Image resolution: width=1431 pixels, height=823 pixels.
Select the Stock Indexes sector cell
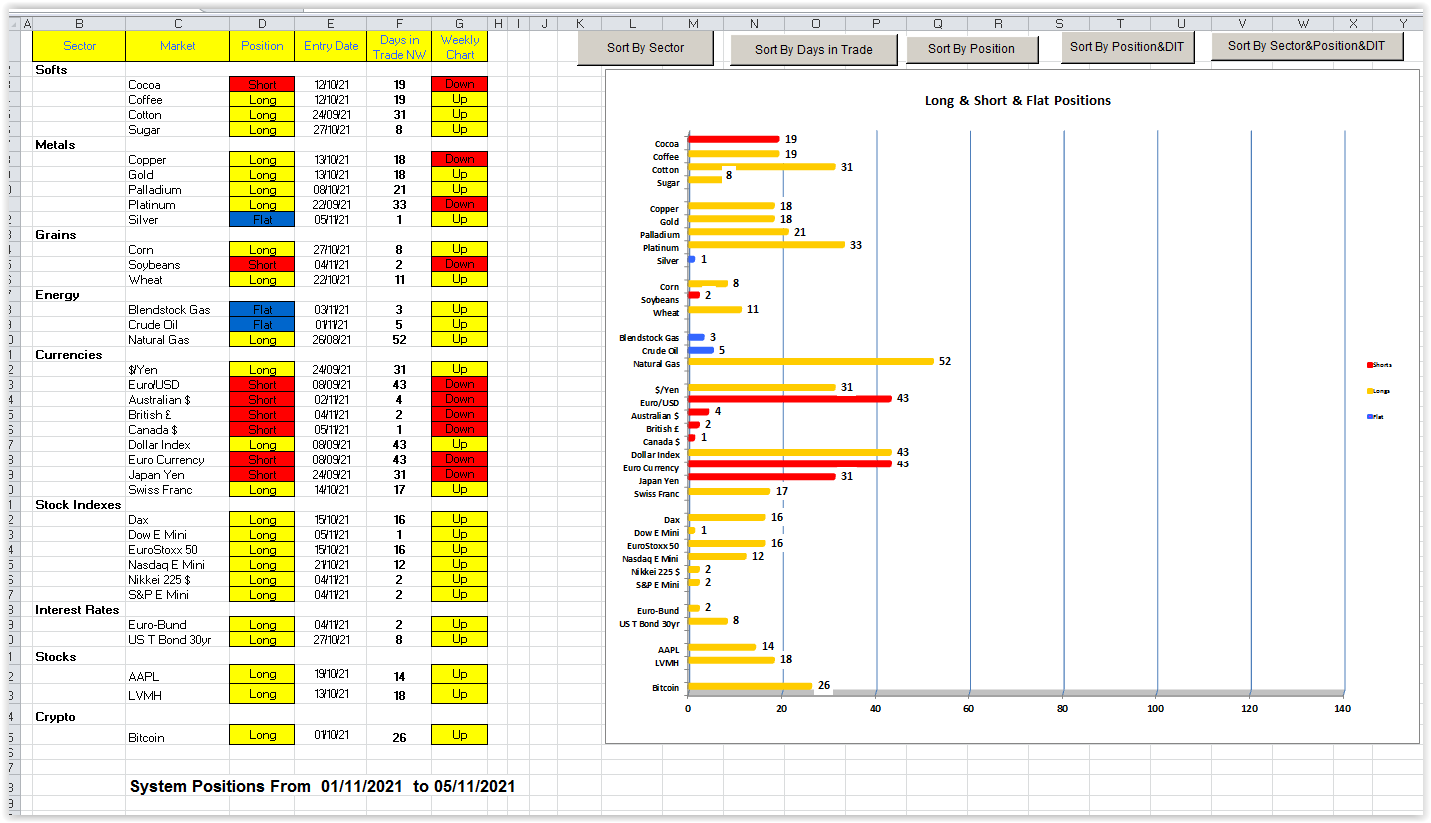click(x=79, y=505)
